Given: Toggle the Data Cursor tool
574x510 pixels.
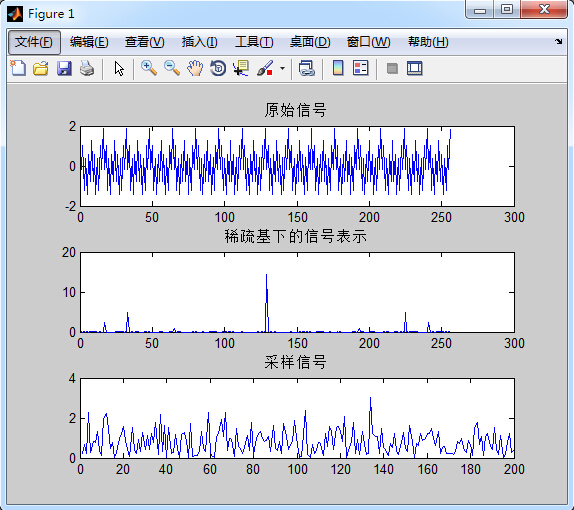Looking at the screenshot, I should [241, 68].
